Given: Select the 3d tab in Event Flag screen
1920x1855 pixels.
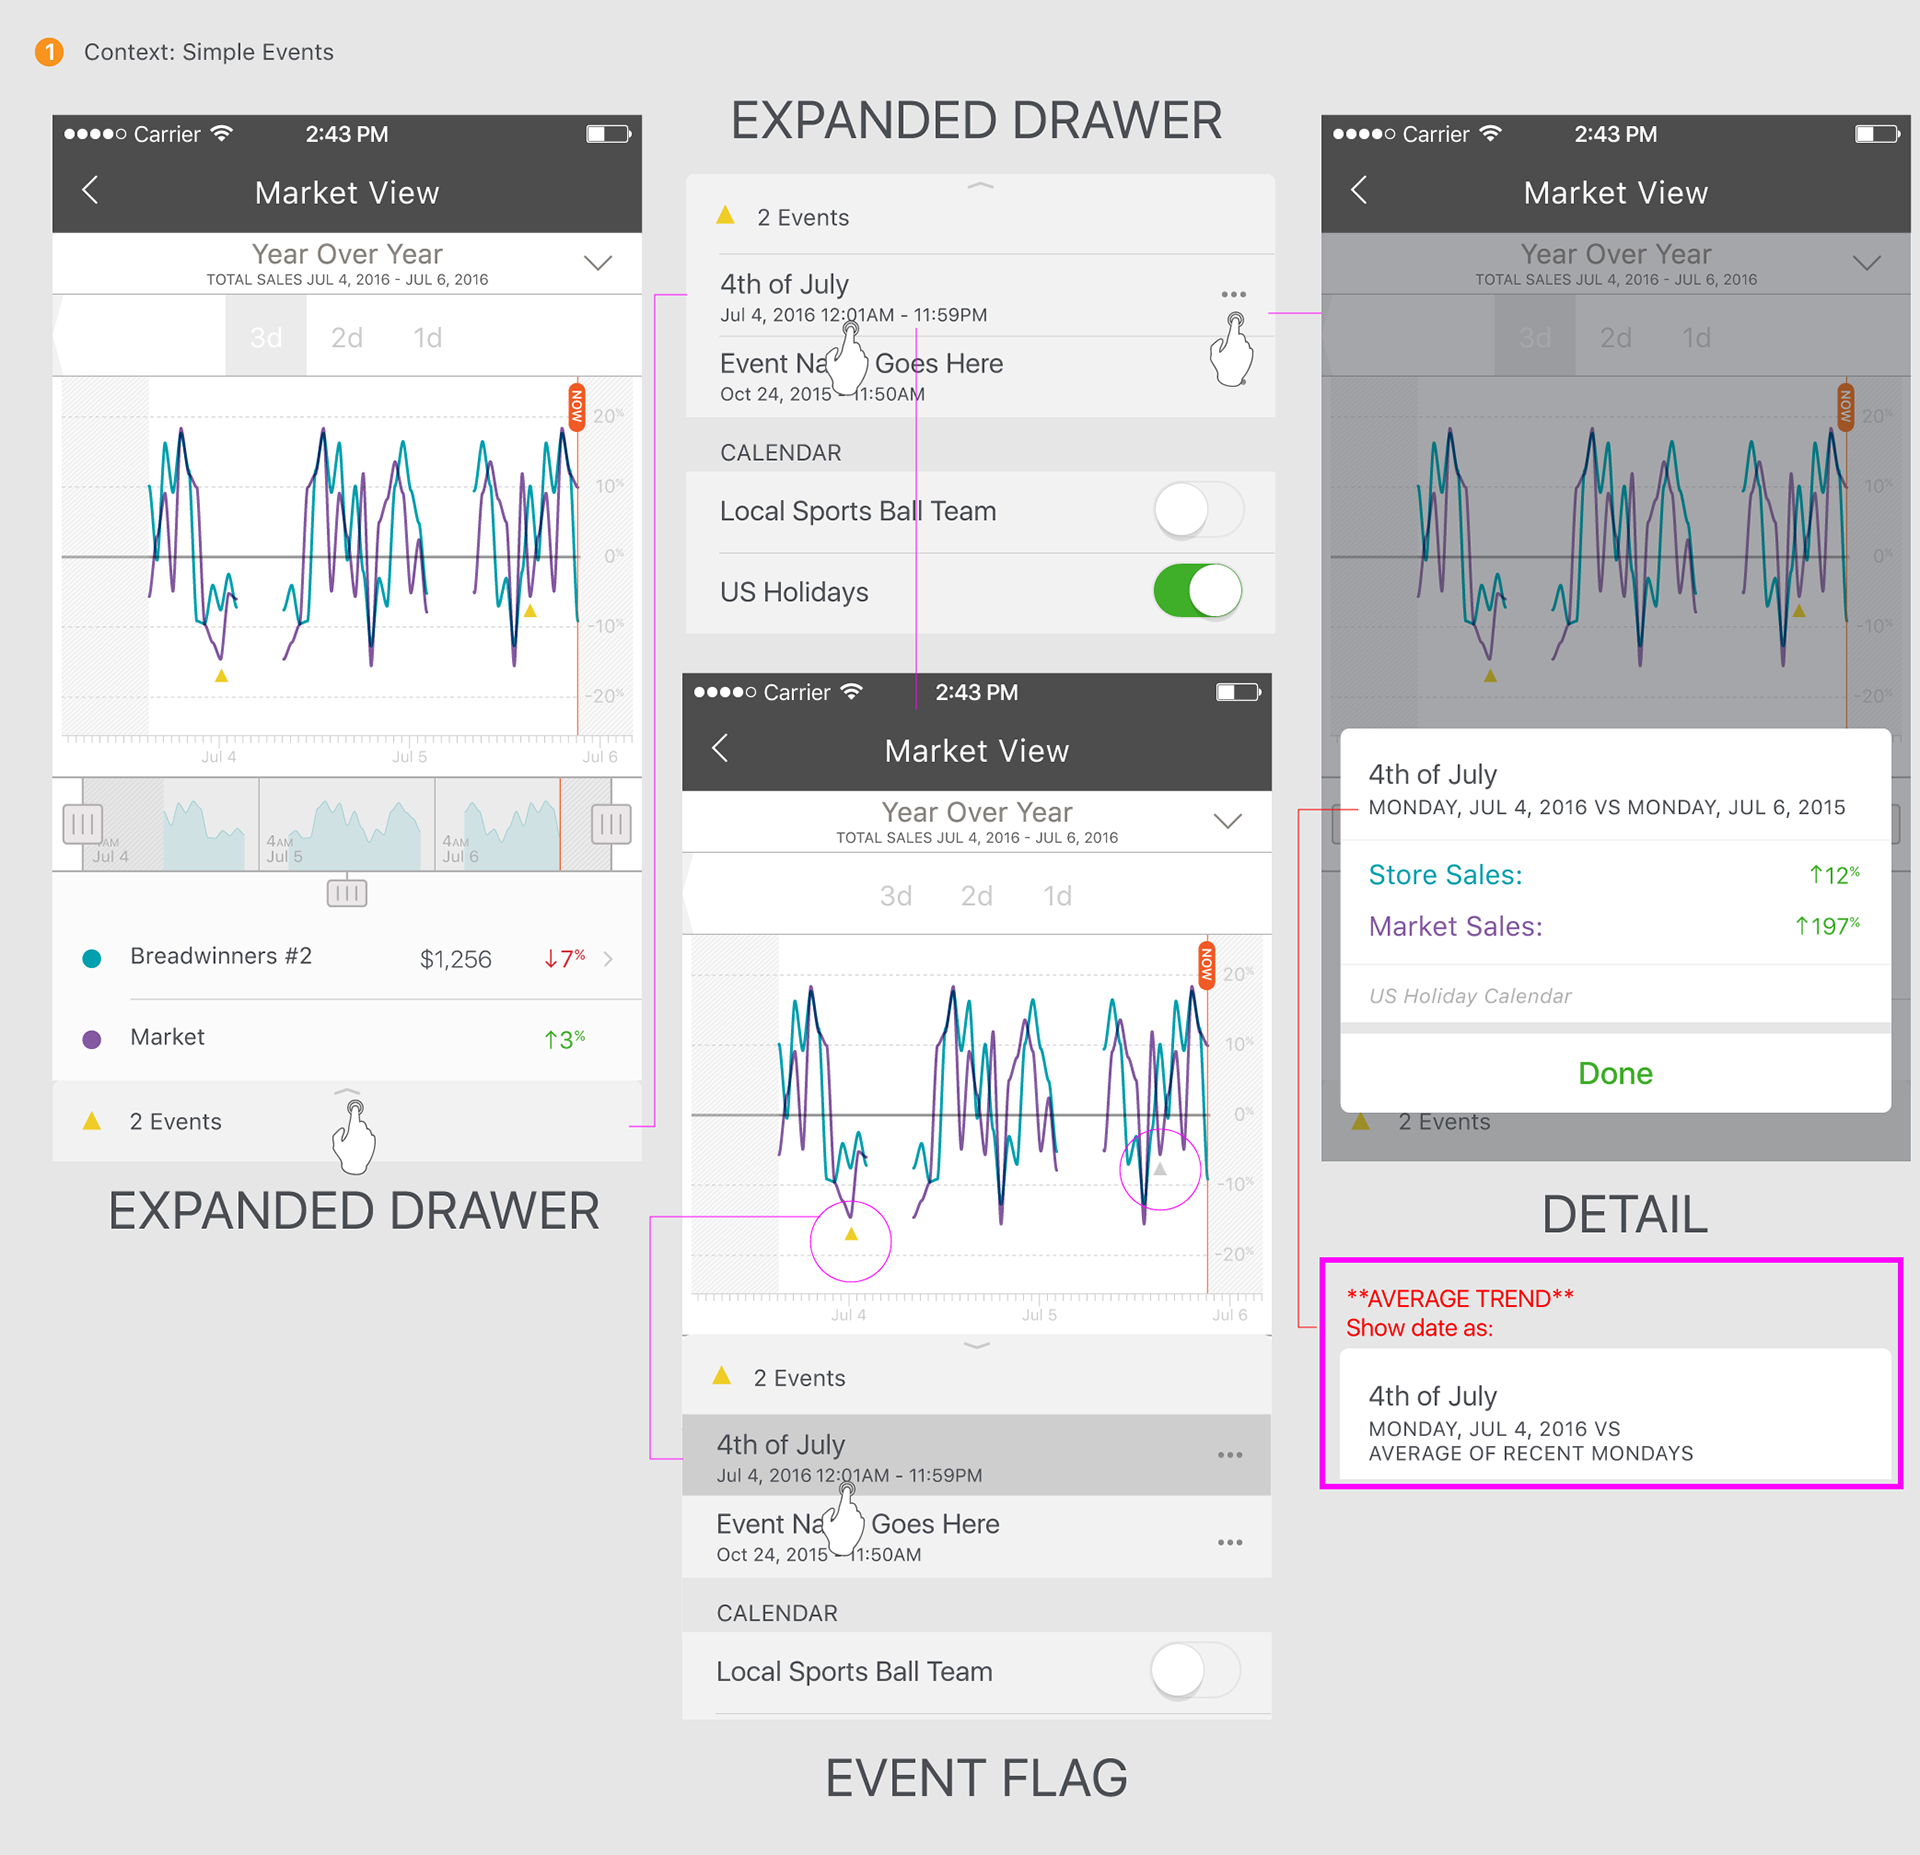Looking at the screenshot, I should [x=896, y=895].
